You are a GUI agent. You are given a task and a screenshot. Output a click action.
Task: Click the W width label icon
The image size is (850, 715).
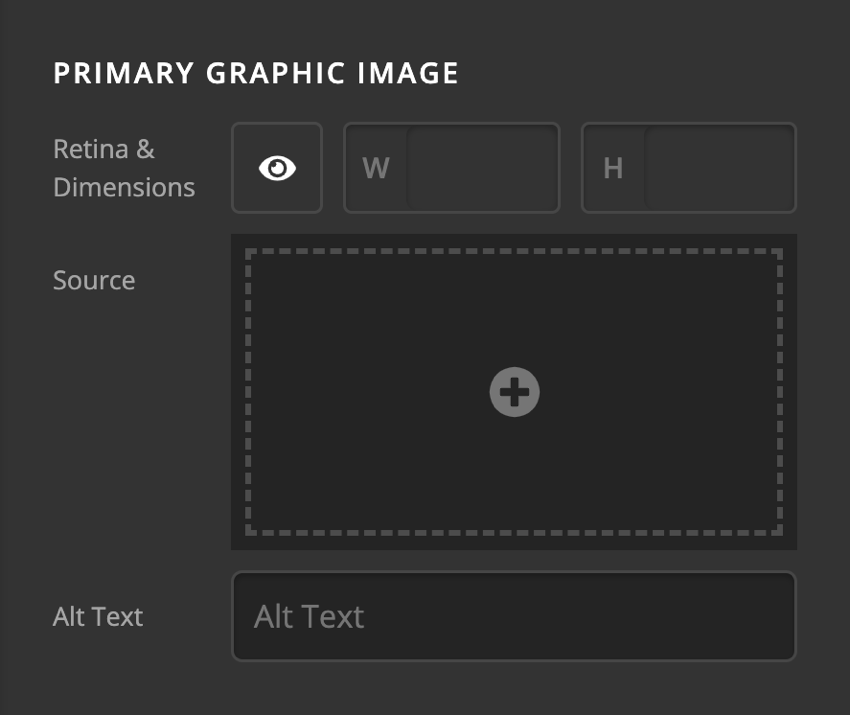(x=376, y=168)
